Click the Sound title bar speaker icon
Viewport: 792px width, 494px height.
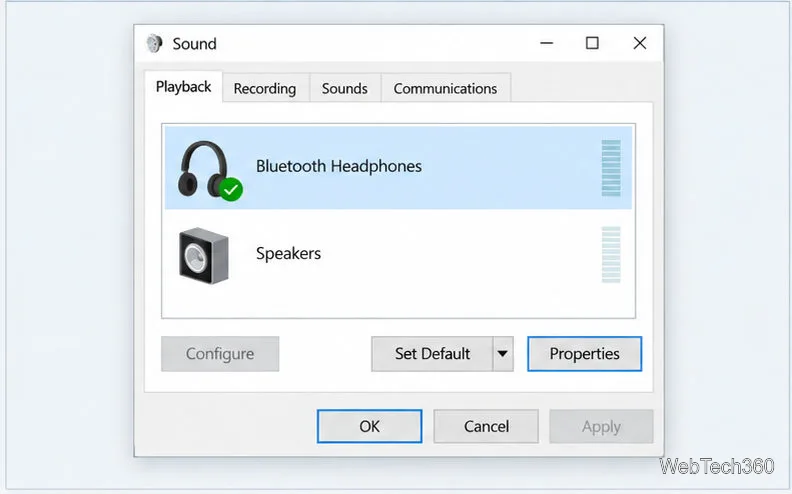(154, 43)
